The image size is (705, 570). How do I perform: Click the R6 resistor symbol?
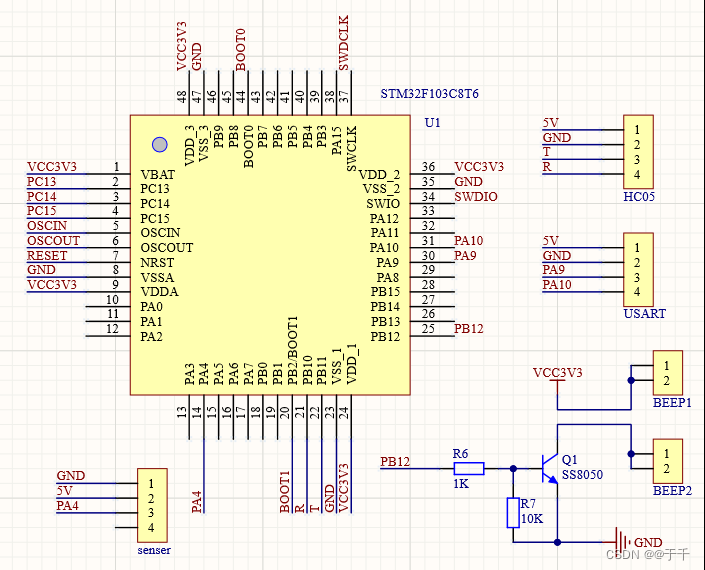469,469
